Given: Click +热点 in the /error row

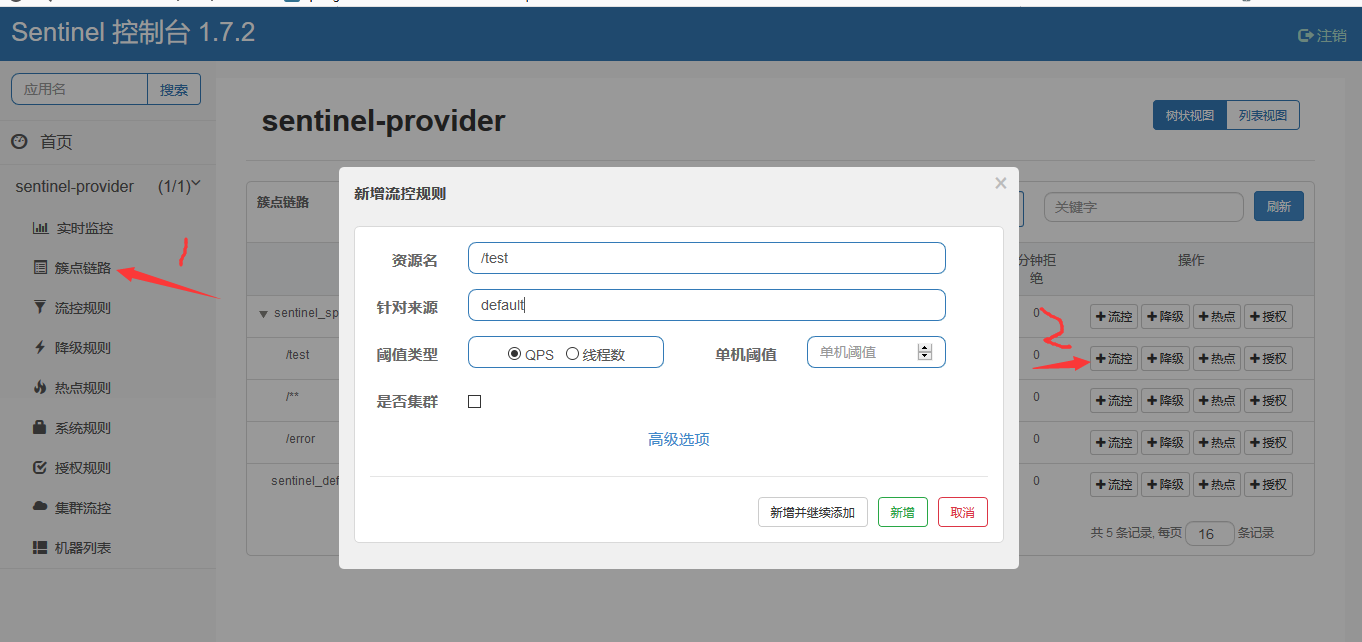Looking at the screenshot, I should click(1217, 443).
